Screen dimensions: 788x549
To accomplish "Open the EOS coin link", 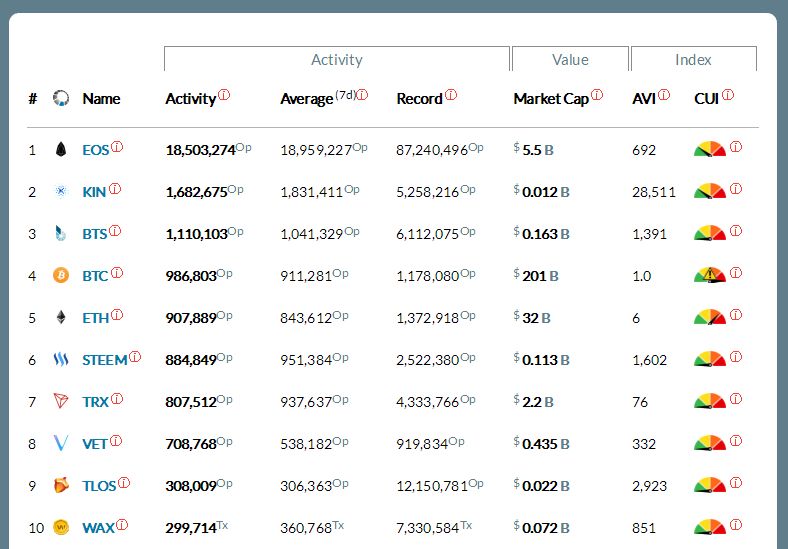I will point(95,150).
